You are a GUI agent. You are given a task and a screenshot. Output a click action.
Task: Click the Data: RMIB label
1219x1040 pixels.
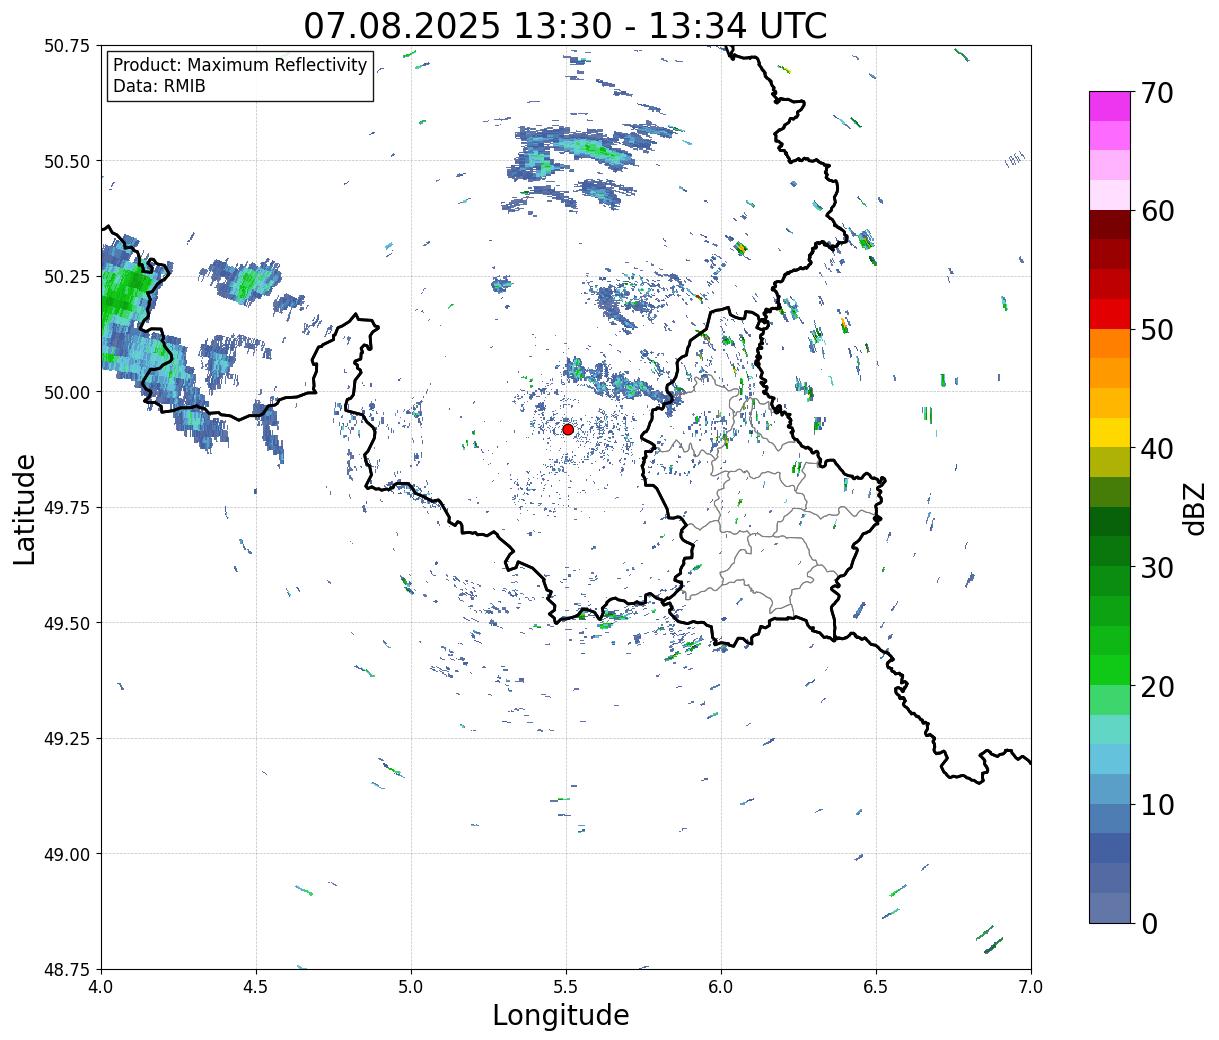(x=159, y=86)
